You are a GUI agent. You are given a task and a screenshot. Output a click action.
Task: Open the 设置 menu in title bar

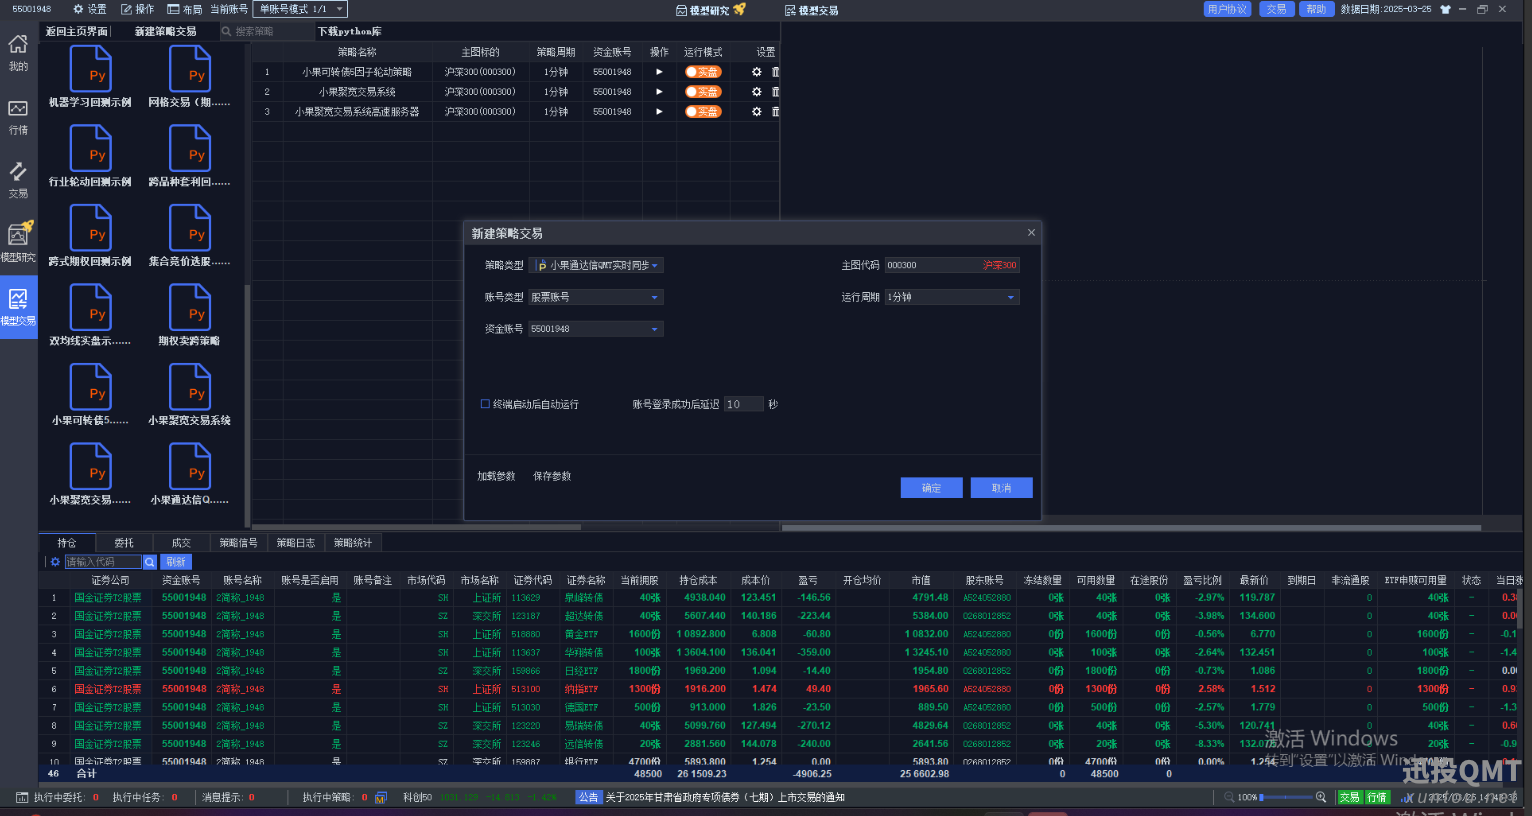click(x=90, y=9)
